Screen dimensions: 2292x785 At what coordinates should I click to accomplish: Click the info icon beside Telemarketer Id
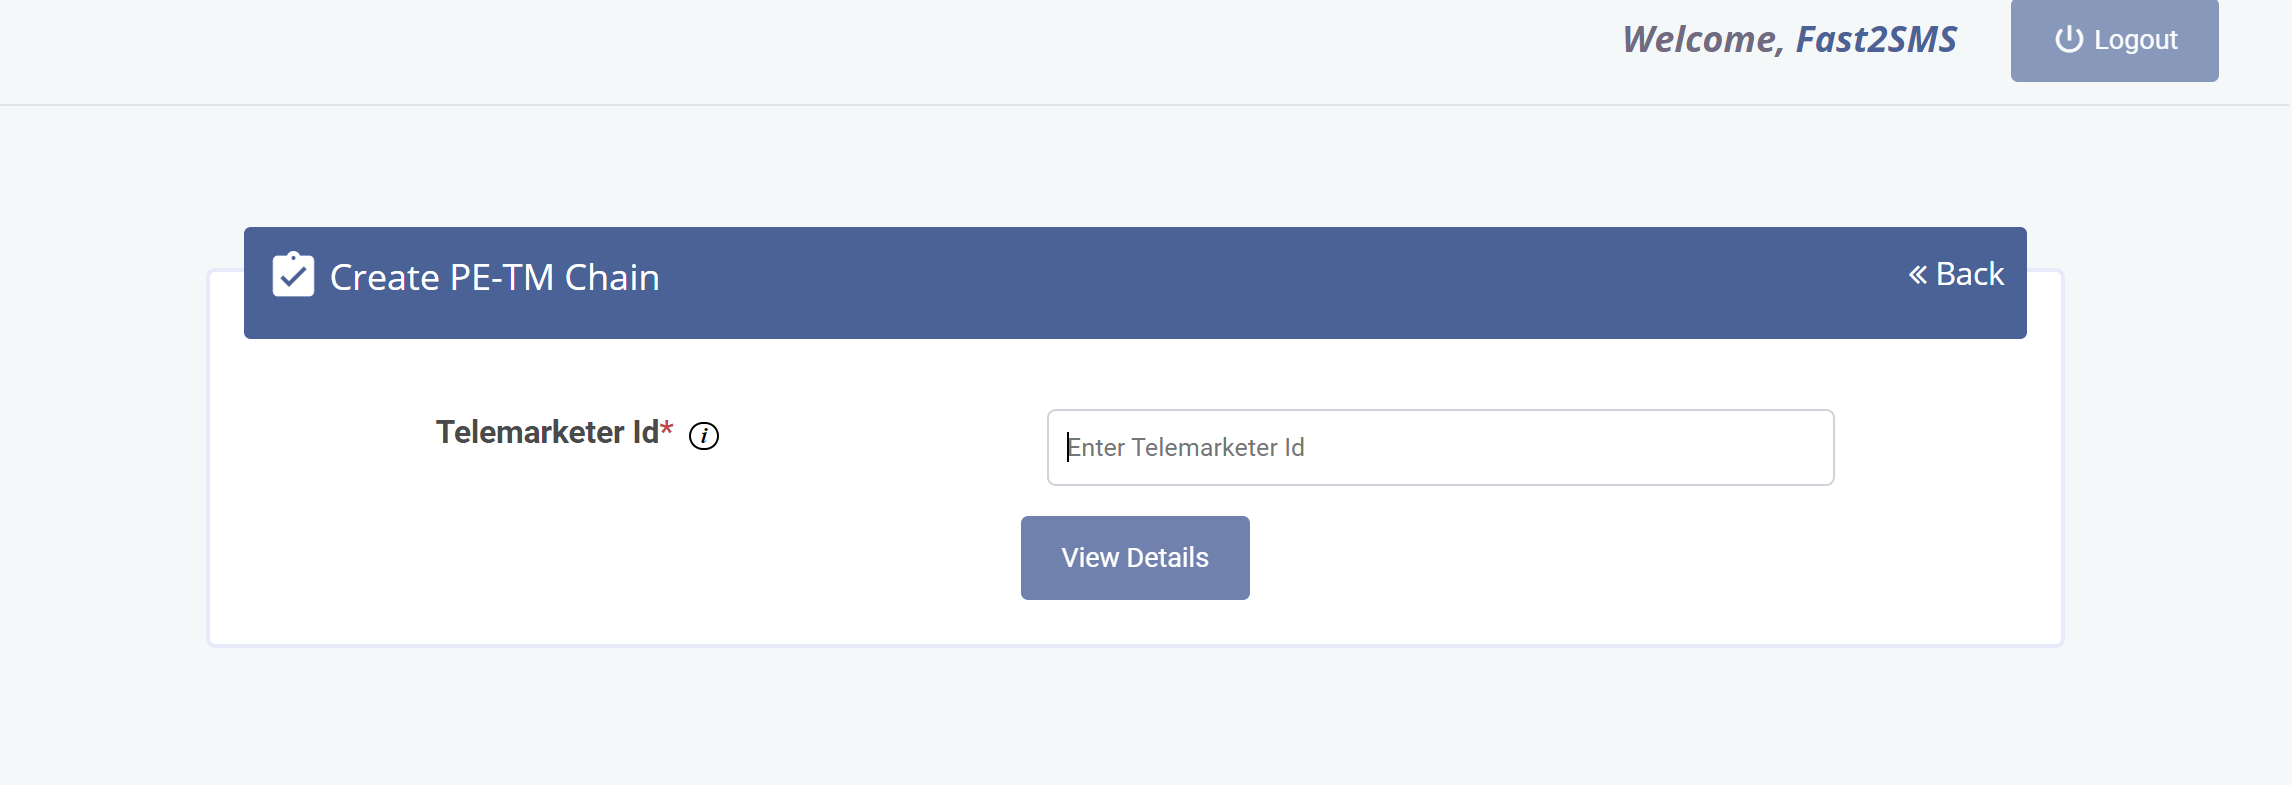(x=704, y=436)
